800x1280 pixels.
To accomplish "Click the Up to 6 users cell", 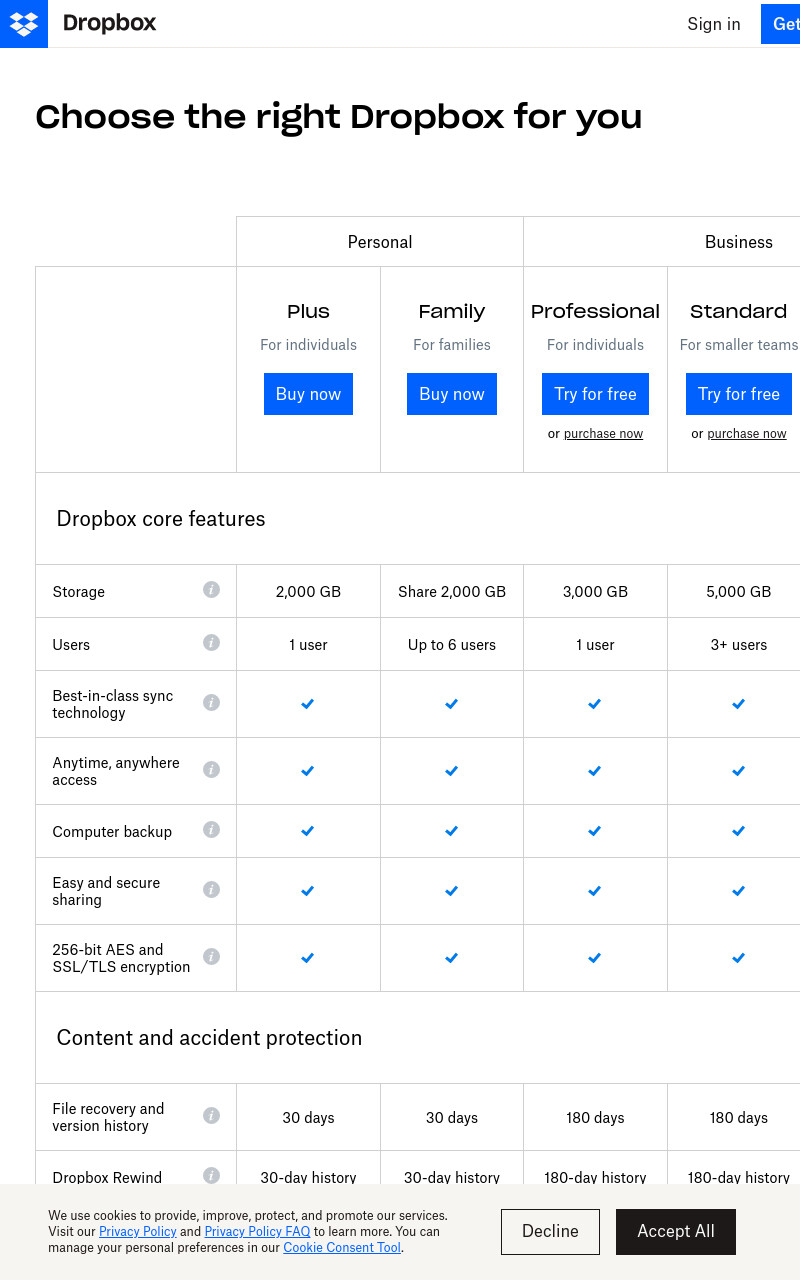I will 452,645.
